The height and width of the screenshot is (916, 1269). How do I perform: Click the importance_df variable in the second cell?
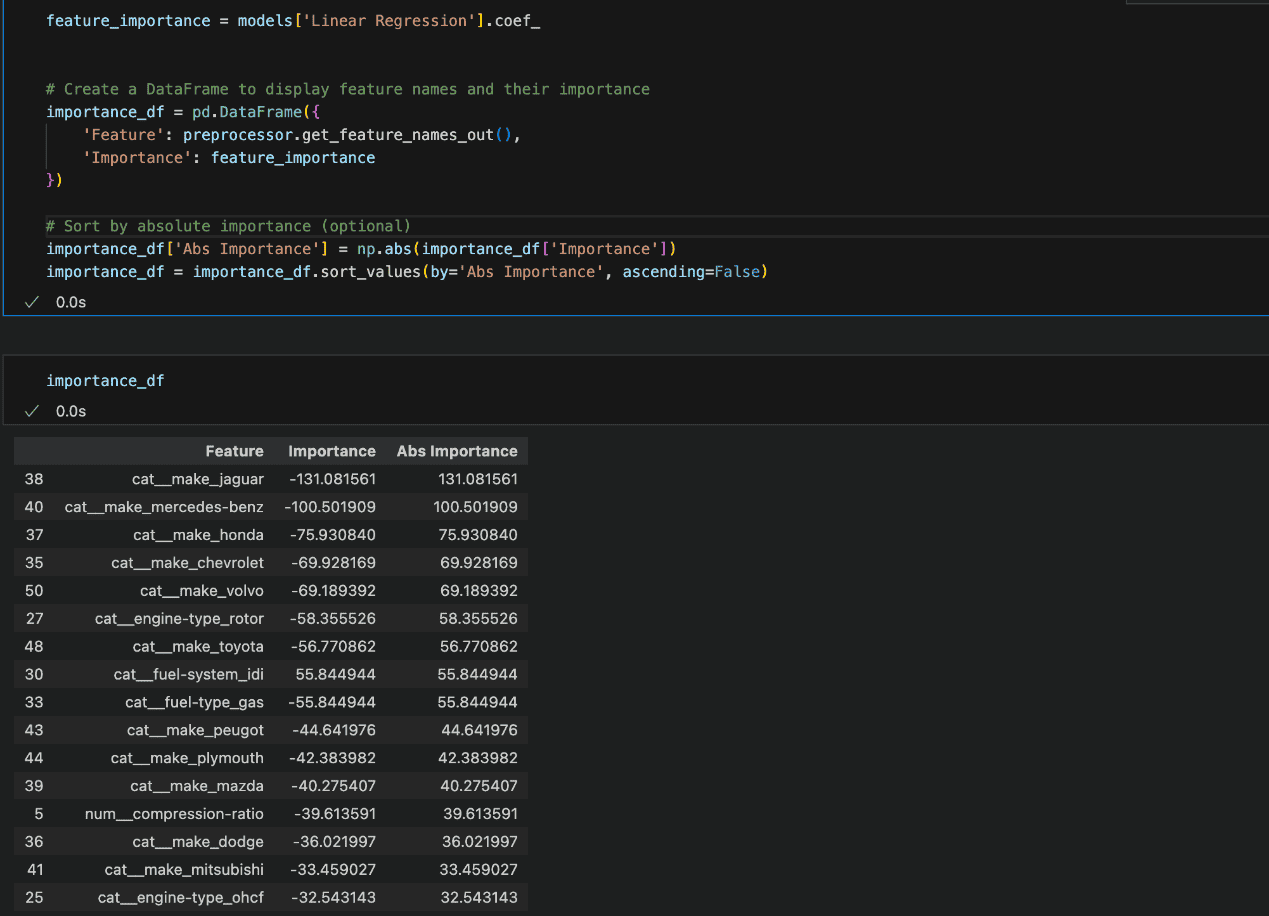(x=105, y=380)
